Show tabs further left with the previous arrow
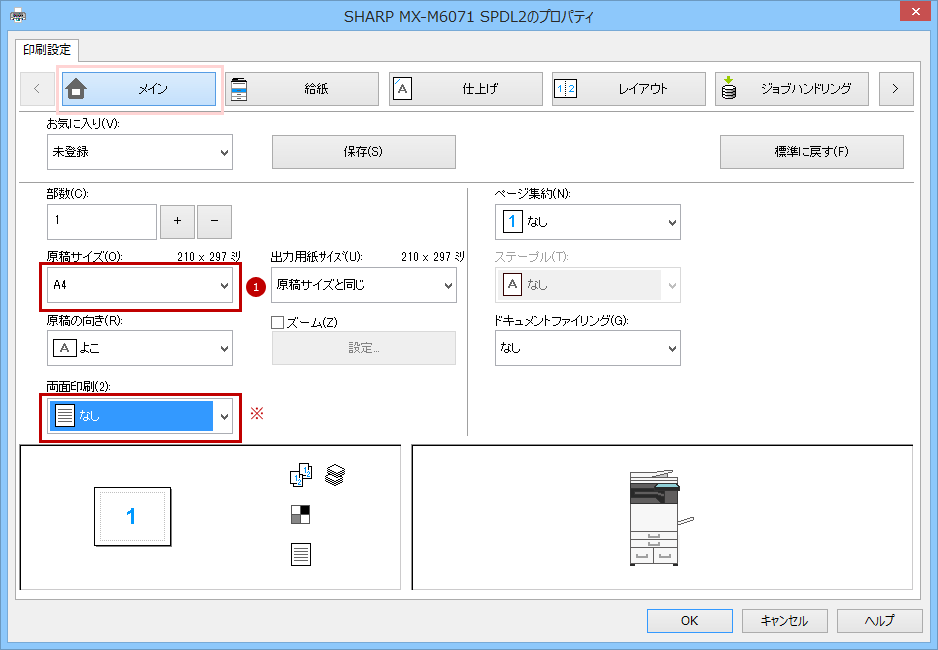938x650 pixels. click(37, 89)
